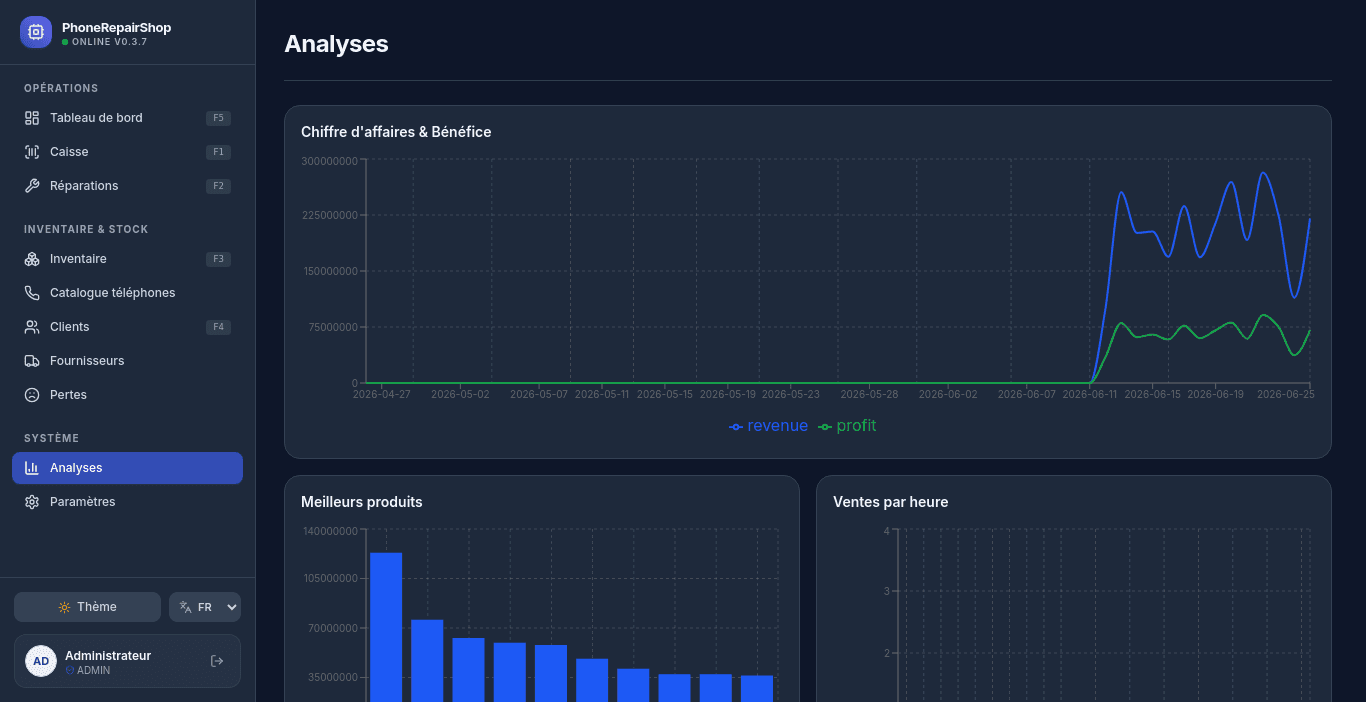Select the Clients menu item

point(127,327)
